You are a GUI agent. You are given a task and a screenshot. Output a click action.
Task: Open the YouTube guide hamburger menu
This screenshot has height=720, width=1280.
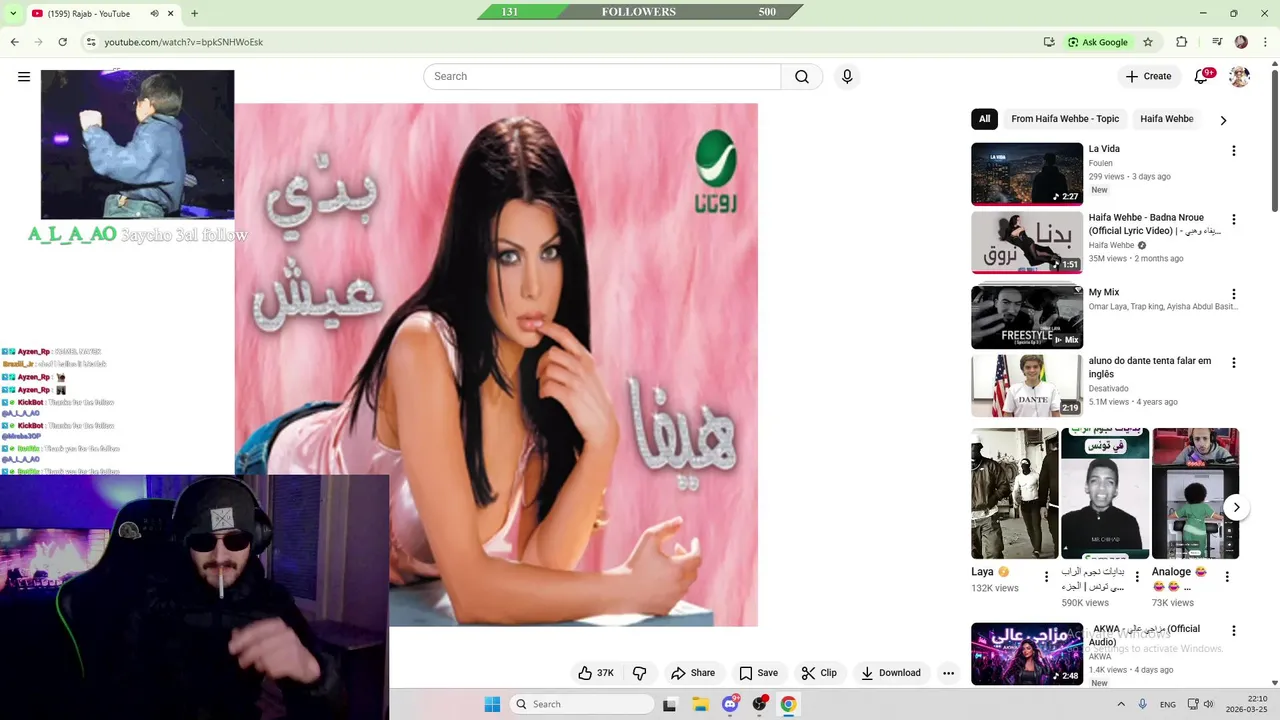(x=24, y=76)
